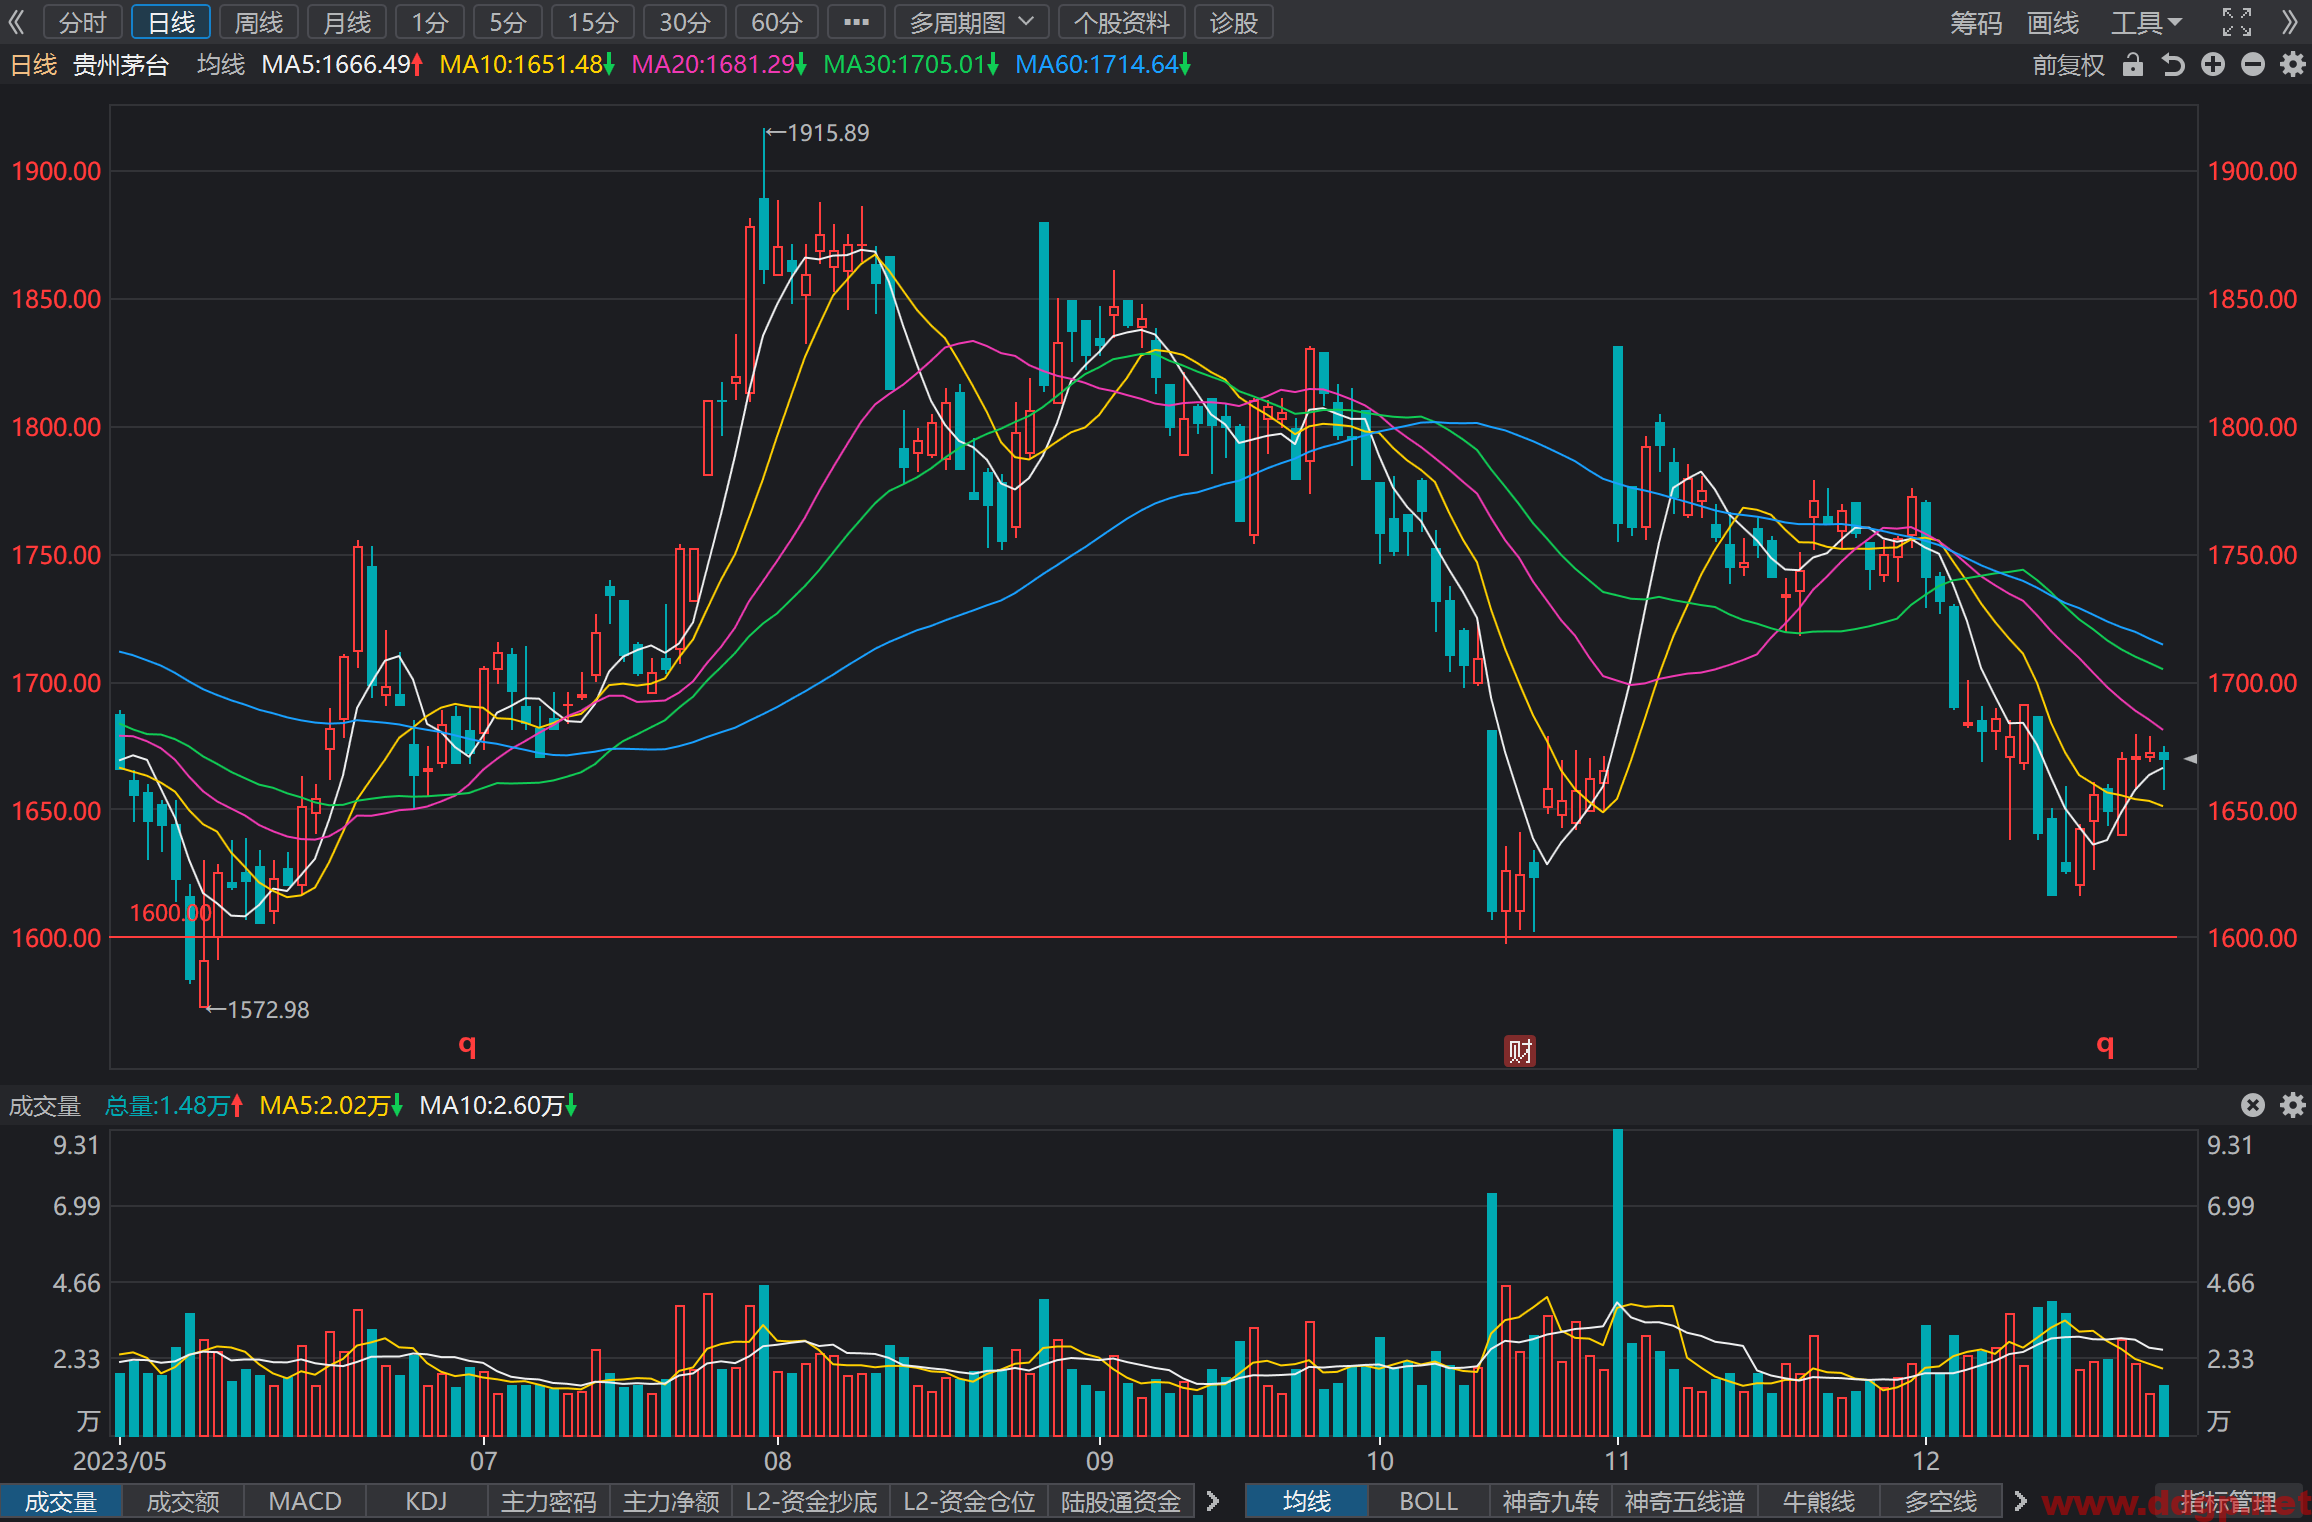The height and width of the screenshot is (1522, 2312).
Task: Collapse the left panel with double-left arrow
Action: (x=17, y=22)
